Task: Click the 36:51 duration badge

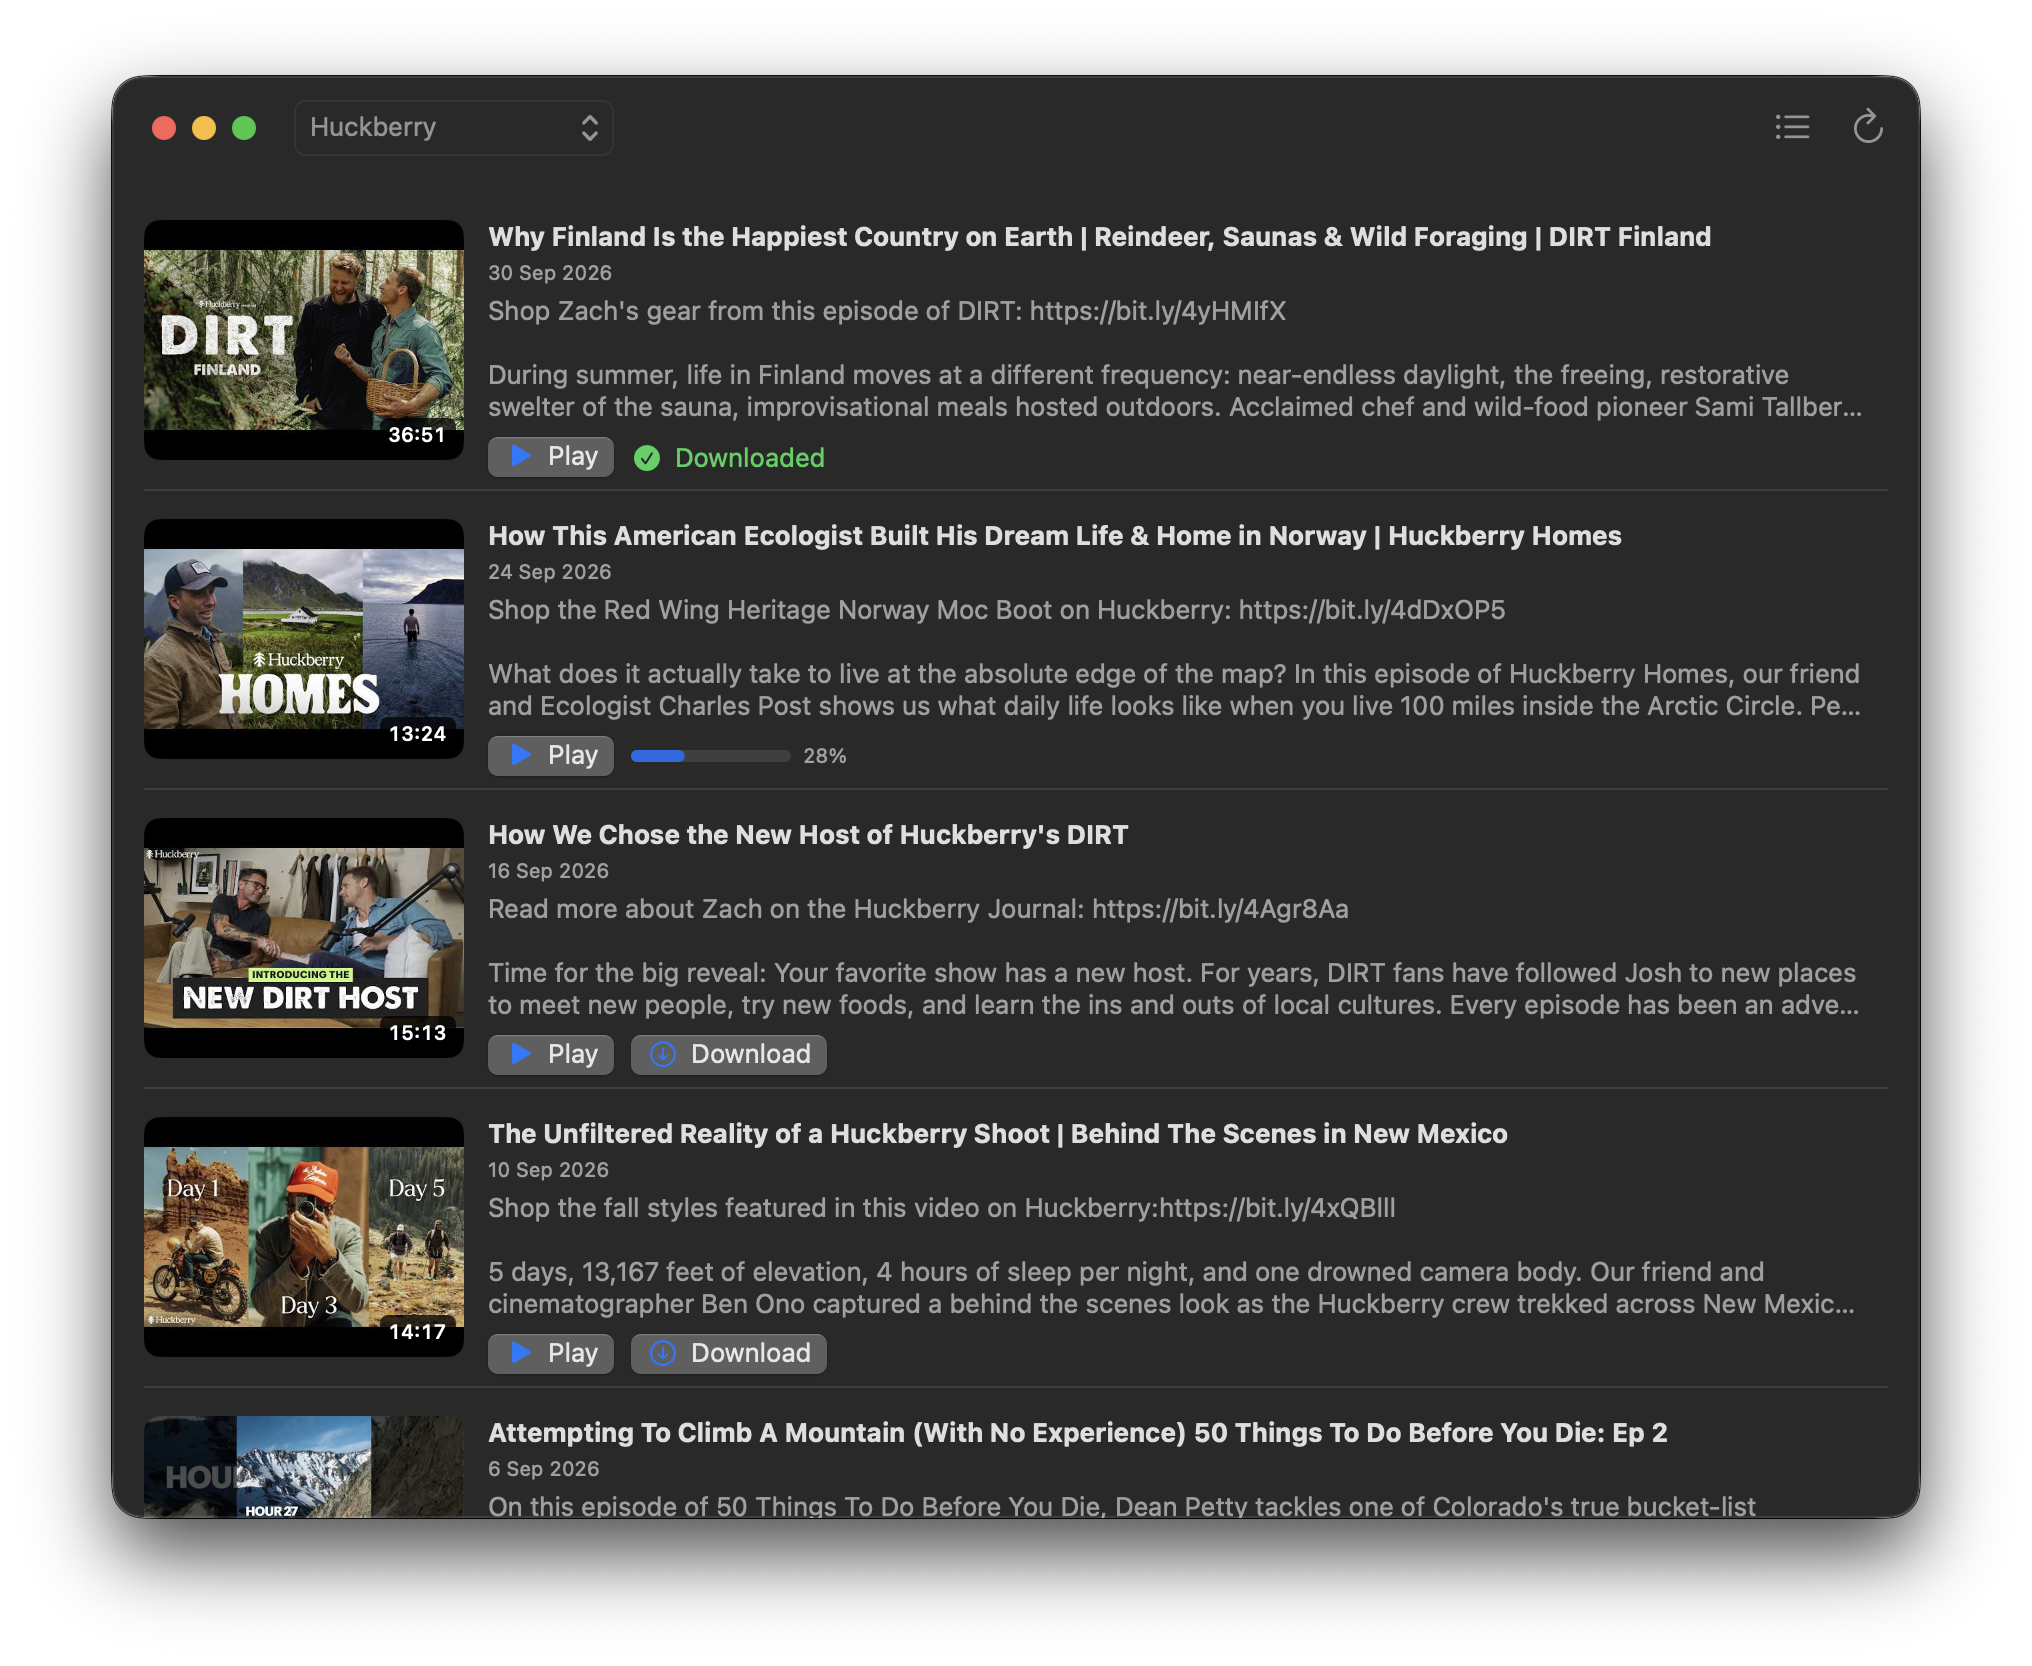Action: [x=417, y=435]
